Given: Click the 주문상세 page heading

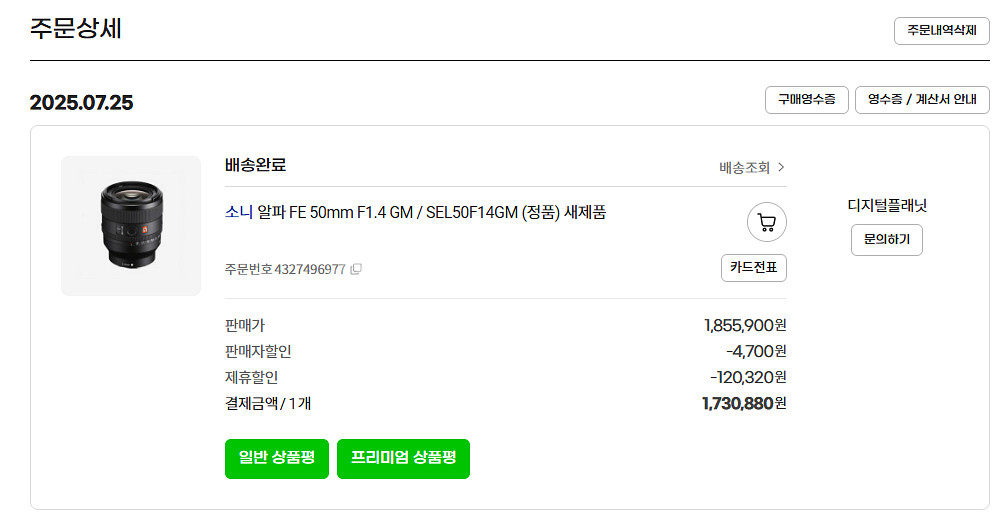Looking at the screenshot, I should 76,29.
